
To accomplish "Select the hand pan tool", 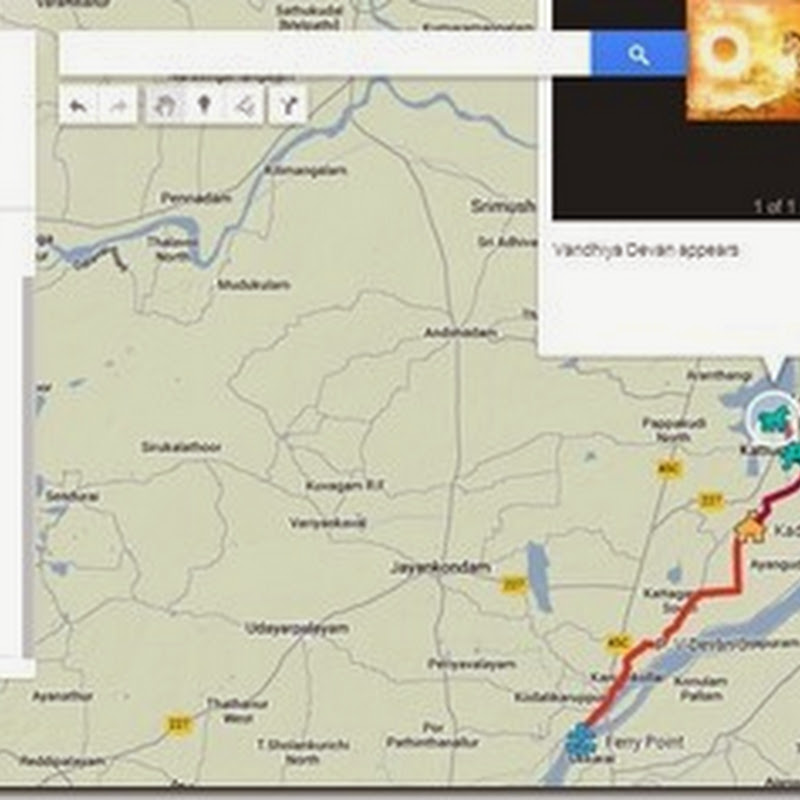I will click(x=165, y=105).
